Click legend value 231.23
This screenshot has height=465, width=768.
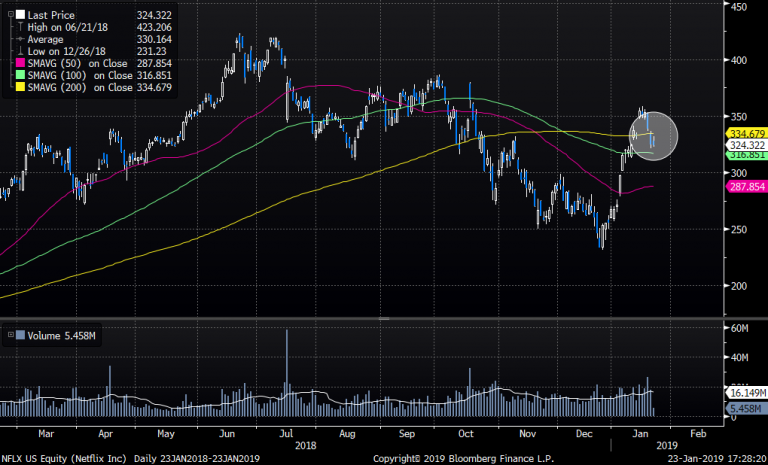[151, 51]
